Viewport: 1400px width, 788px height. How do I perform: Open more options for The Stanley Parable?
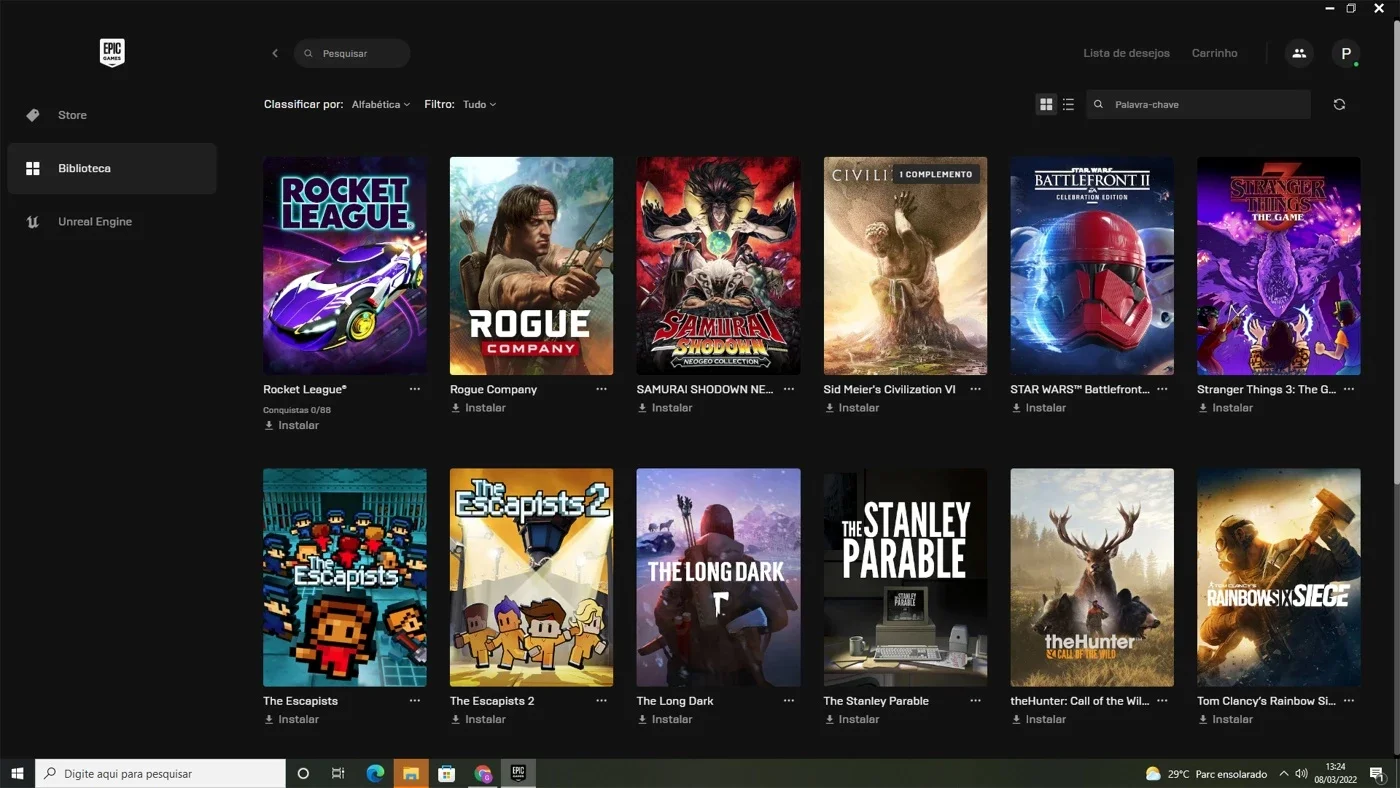975,701
